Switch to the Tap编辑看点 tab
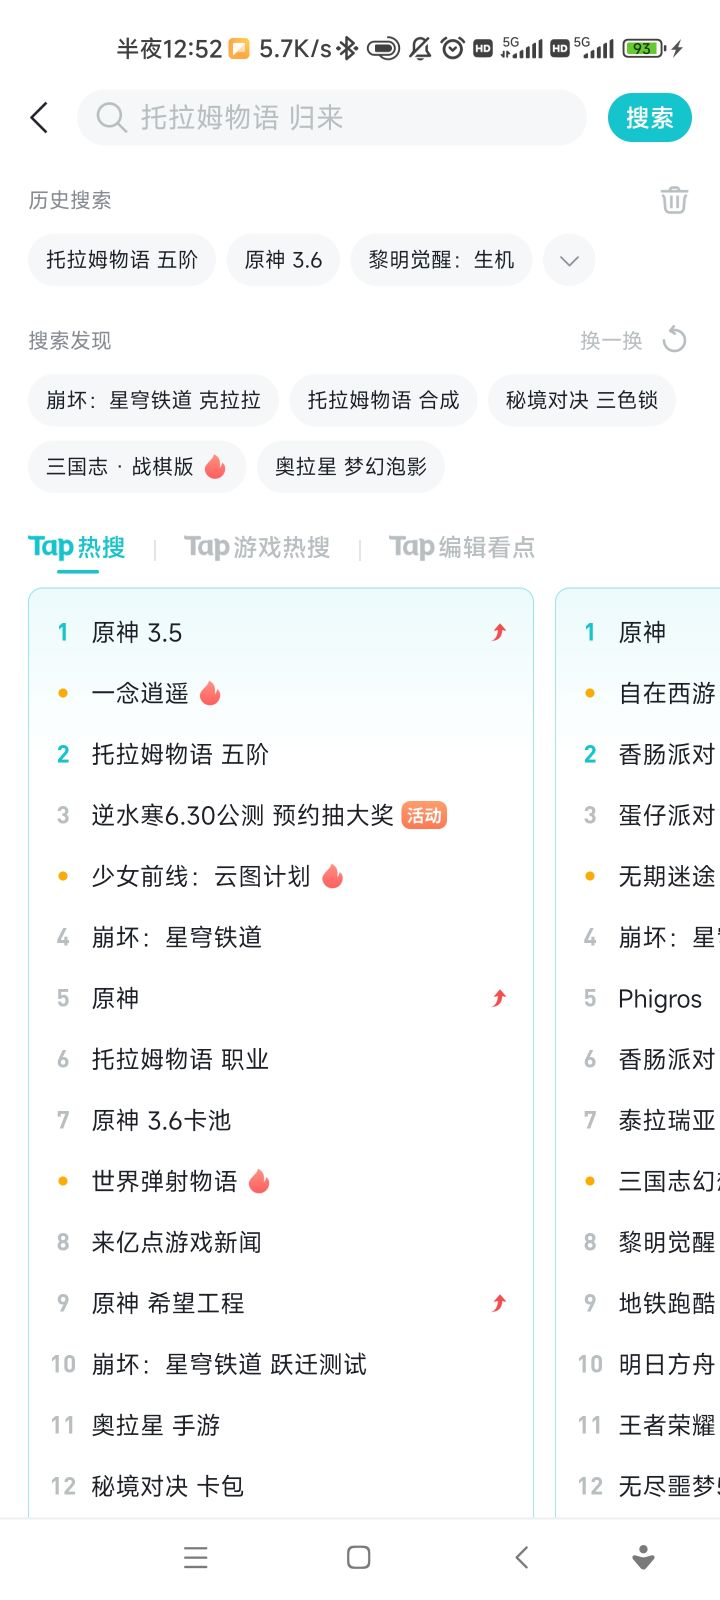The height and width of the screenshot is (1600, 720). (462, 547)
